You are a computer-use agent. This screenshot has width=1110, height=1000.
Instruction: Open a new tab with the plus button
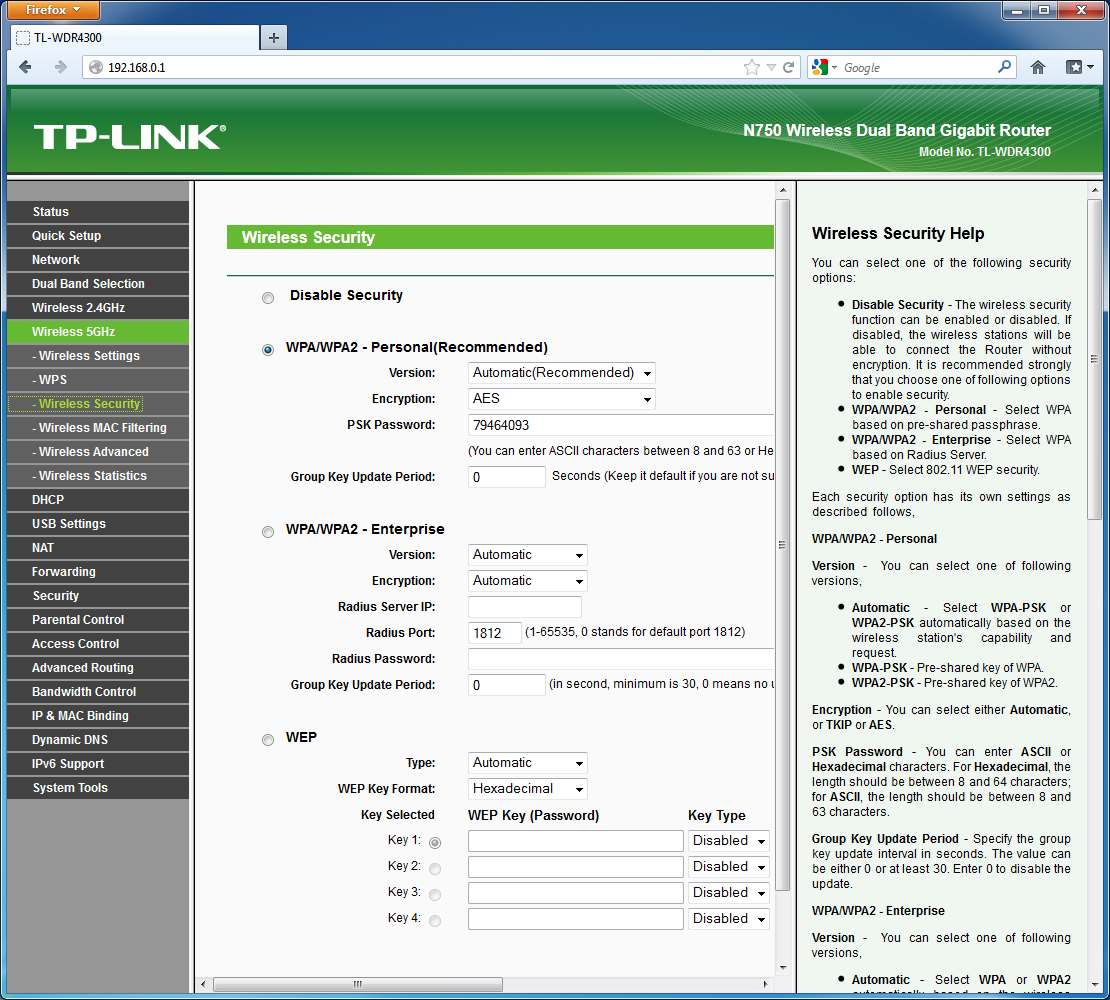coord(274,38)
